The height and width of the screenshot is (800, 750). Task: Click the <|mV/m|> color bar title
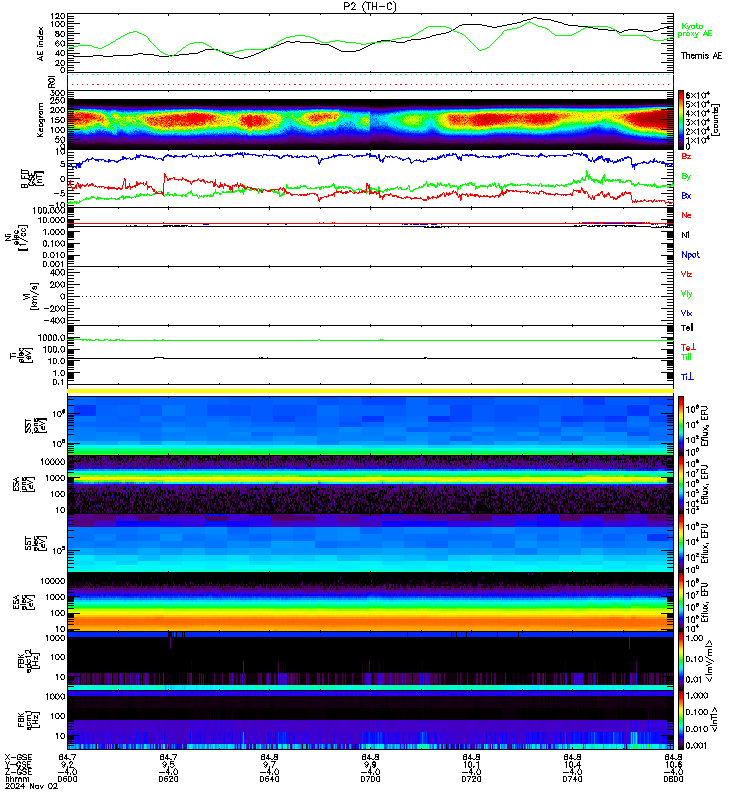710,661
